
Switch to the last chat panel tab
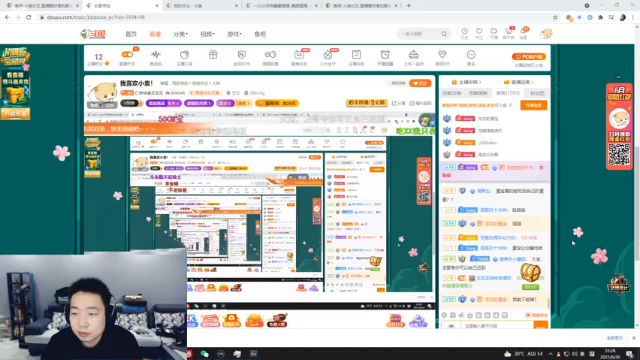[x=537, y=93]
